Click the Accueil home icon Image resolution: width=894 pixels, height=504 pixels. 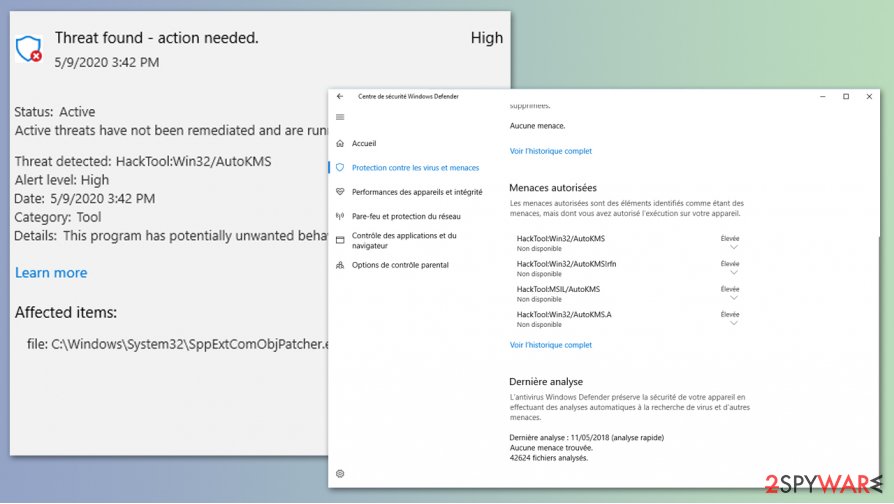tap(340, 143)
